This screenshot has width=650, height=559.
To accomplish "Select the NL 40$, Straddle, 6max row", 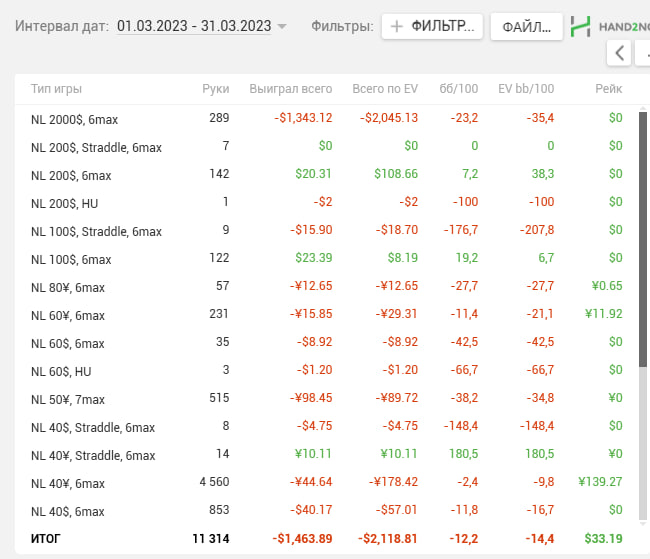I will click(327, 426).
